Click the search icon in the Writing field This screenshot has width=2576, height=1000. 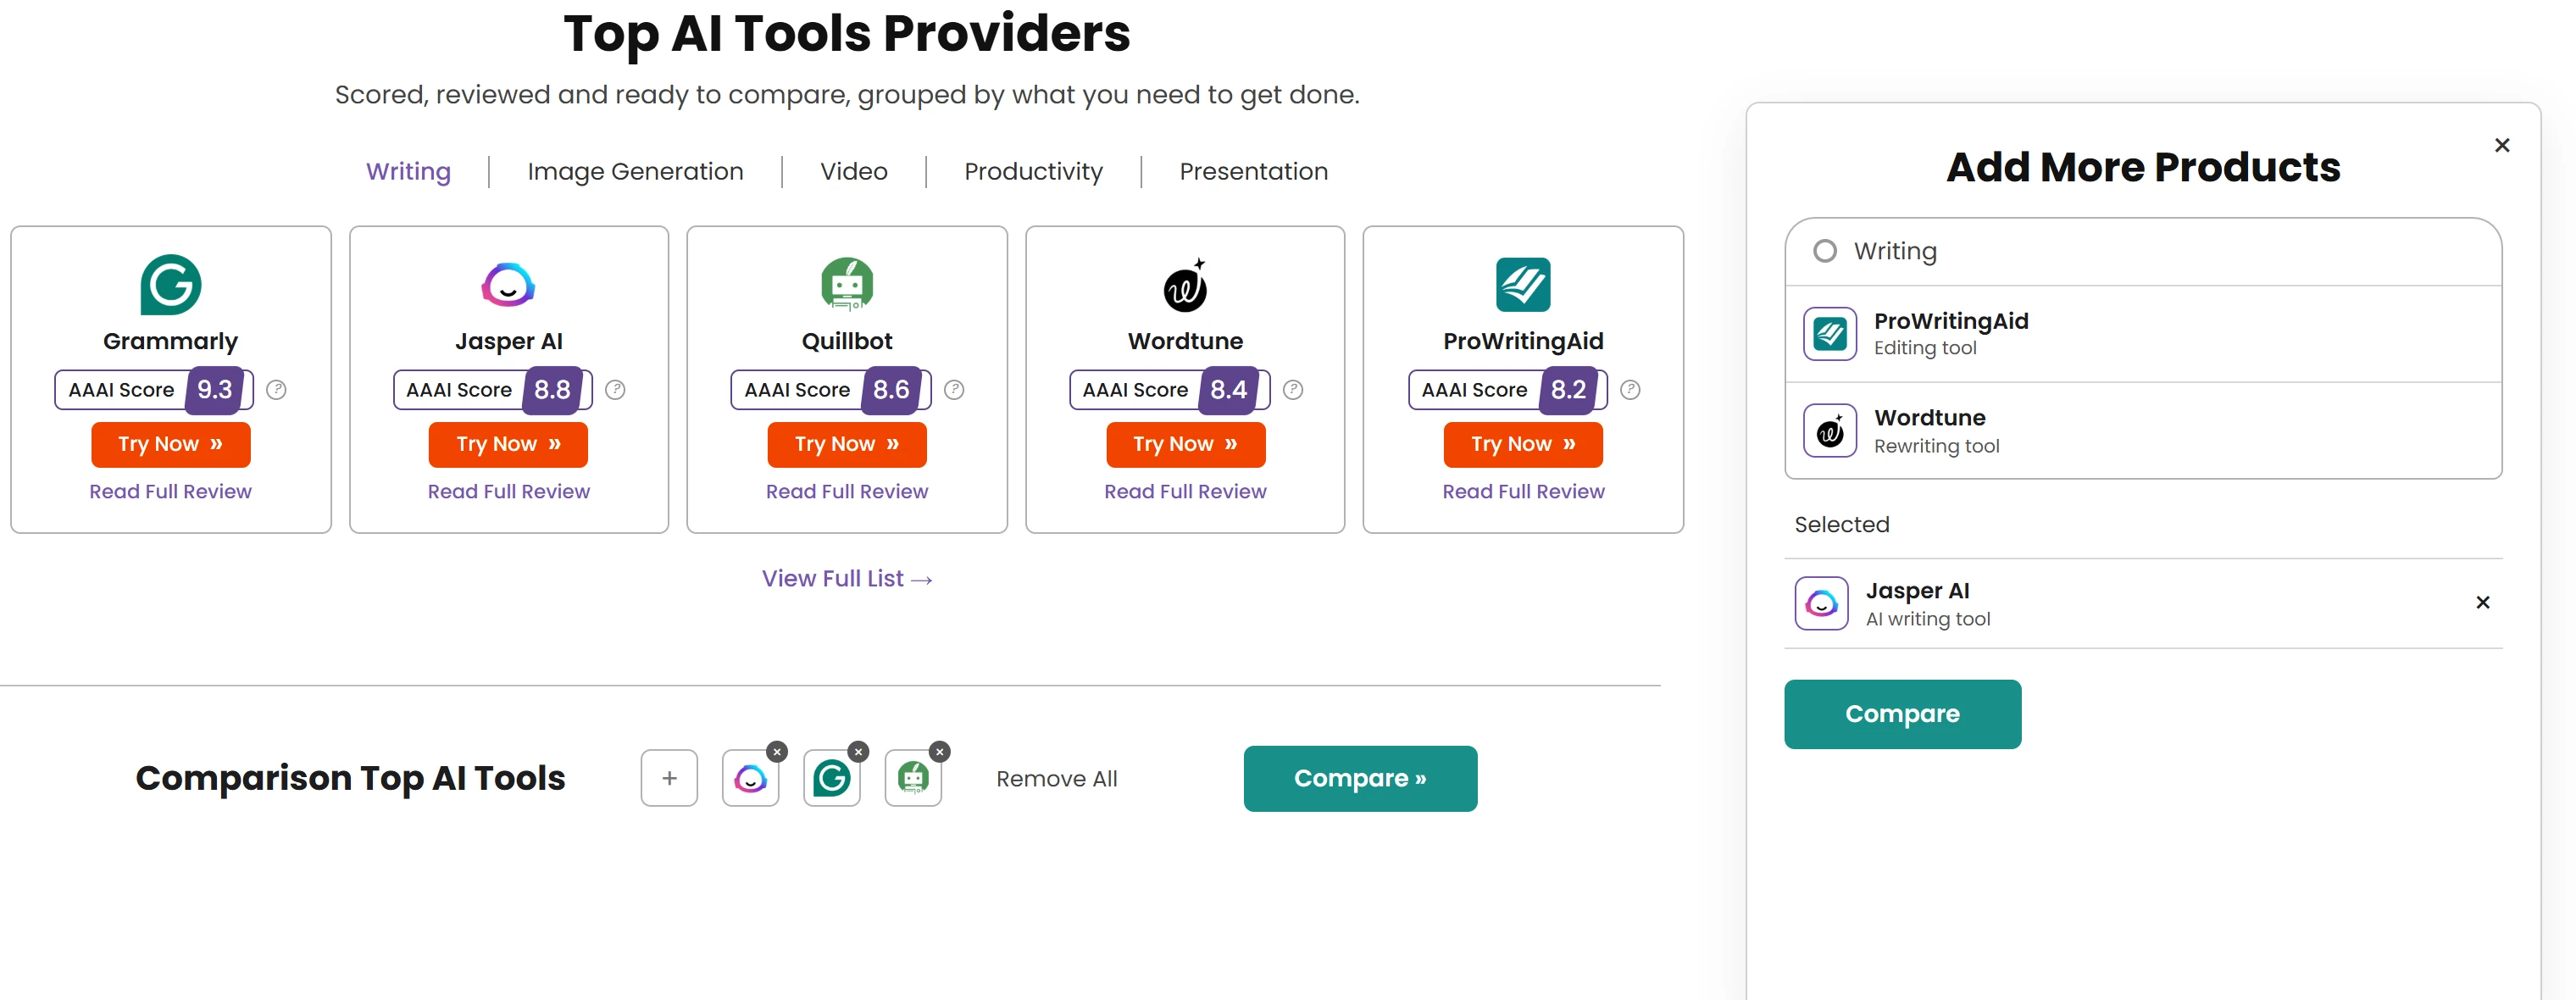click(1825, 251)
